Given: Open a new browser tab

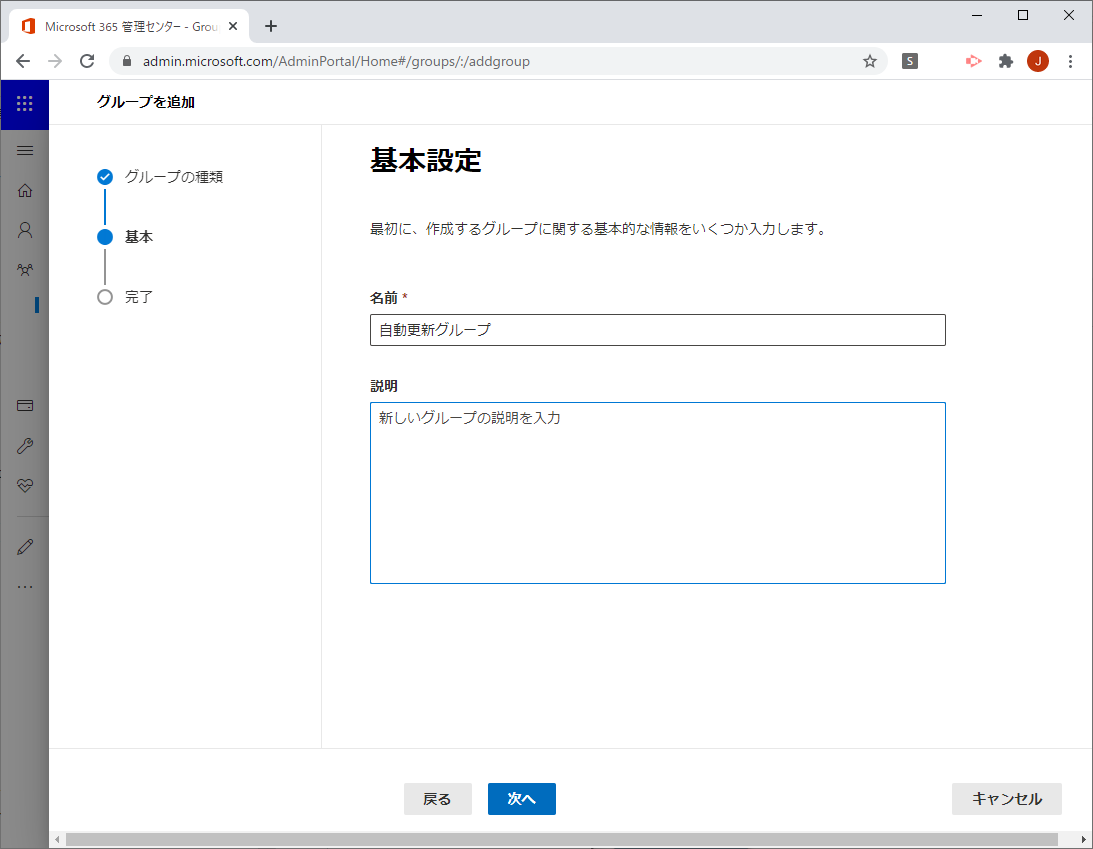Looking at the screenshot, I should coord(271,26).
